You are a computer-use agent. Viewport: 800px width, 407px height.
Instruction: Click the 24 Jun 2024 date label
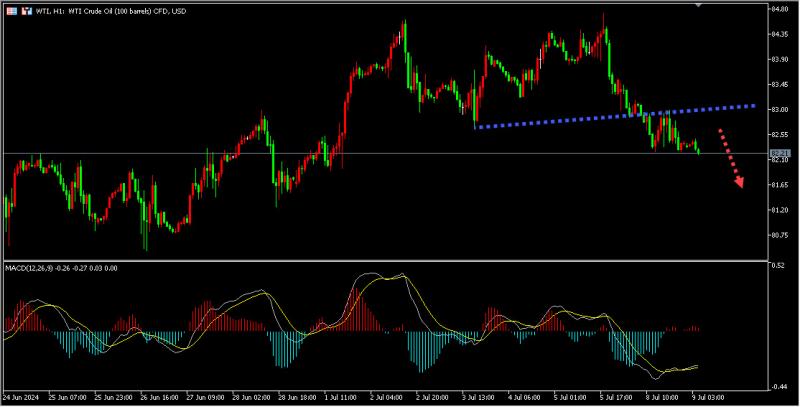(x=19, y=397)
